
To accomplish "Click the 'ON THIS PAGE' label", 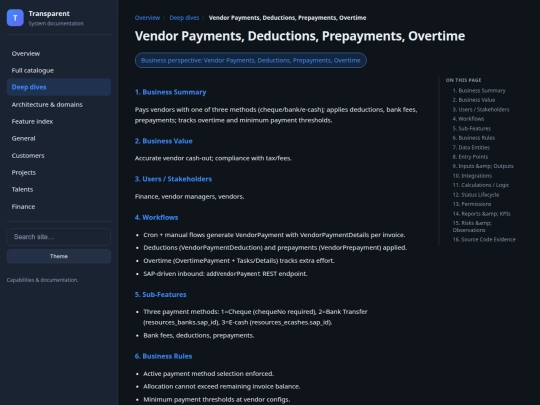I will 463,80.
